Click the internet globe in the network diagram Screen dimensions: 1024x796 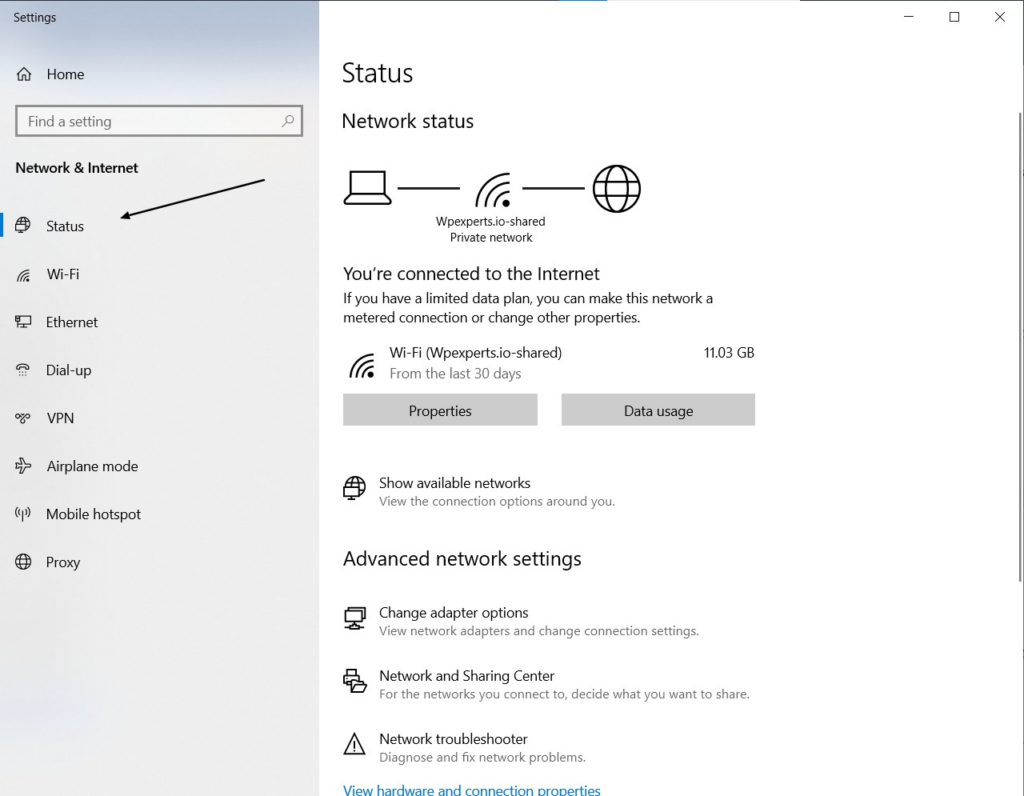(616, 187)
